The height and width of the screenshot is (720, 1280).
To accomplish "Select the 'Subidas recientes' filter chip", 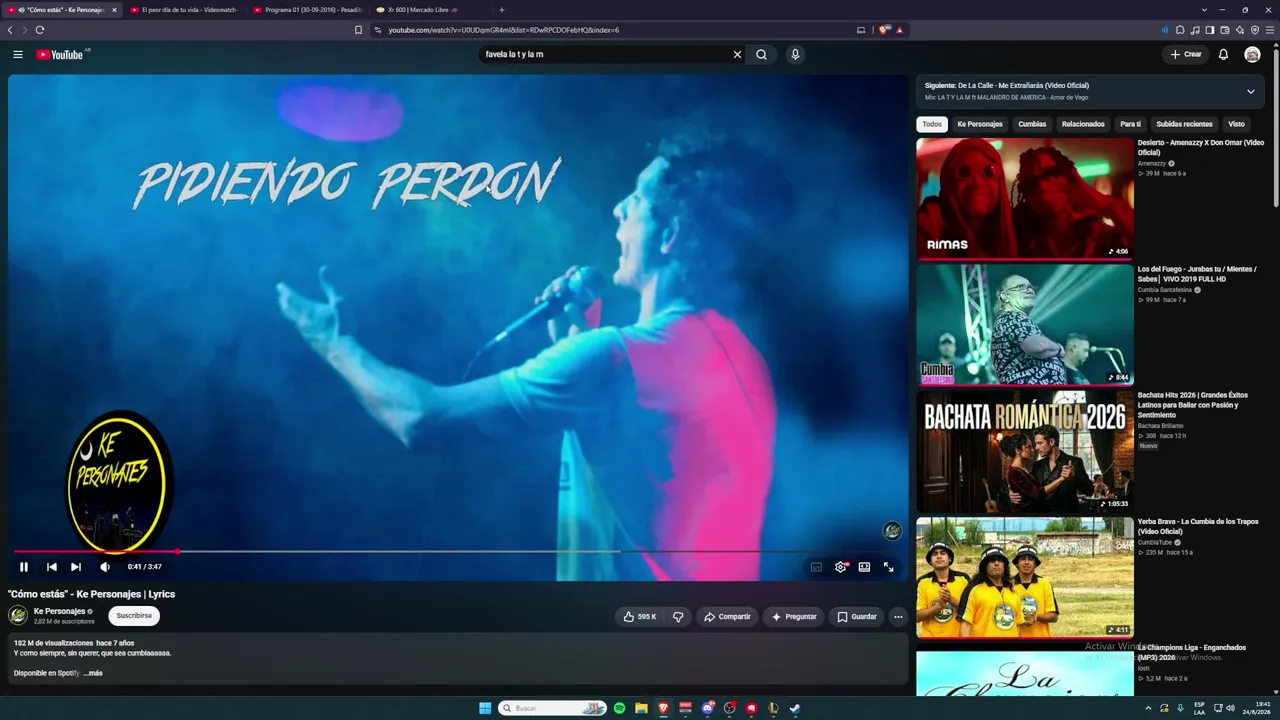I will 1184,124.
